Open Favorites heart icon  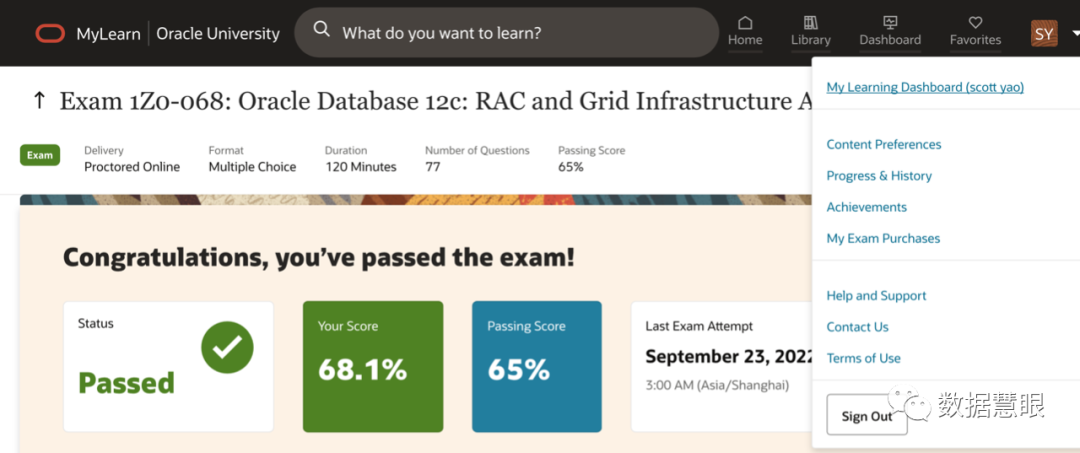coord(975,23)
